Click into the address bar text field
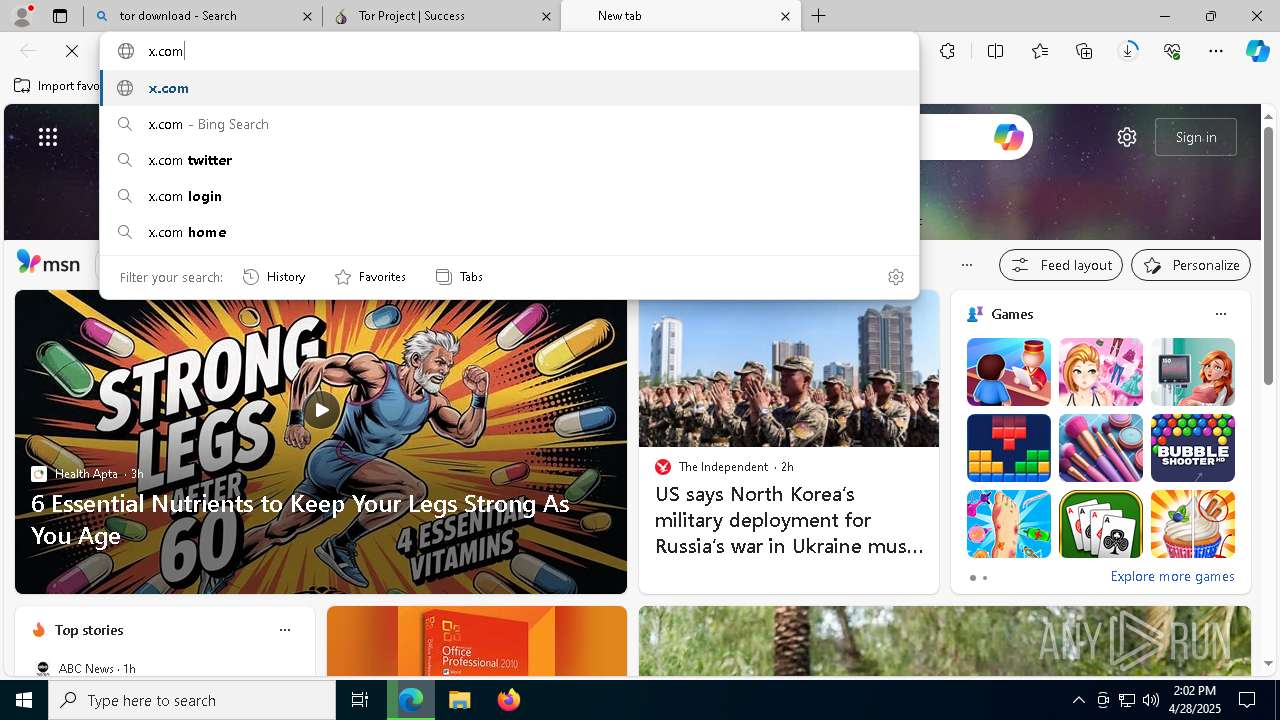This screenshot has width=1280, height=720. tap(509, 51)
